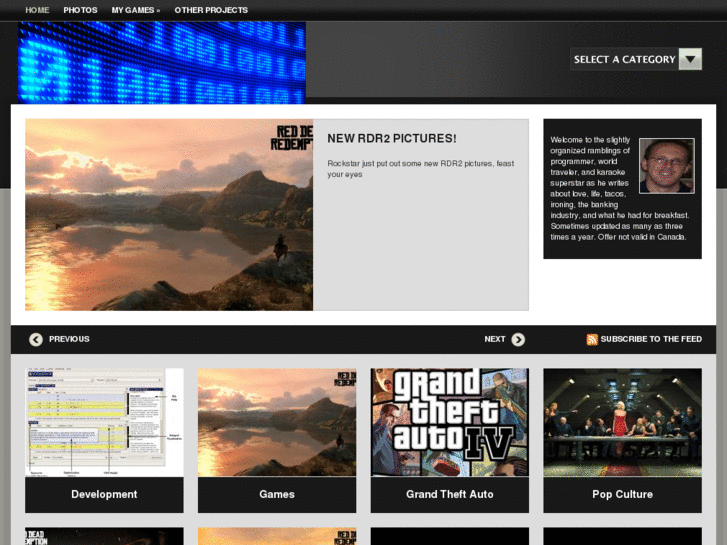Click the Development category label
Viewport: 727px width, 545px height.
[x=104, y=494]
